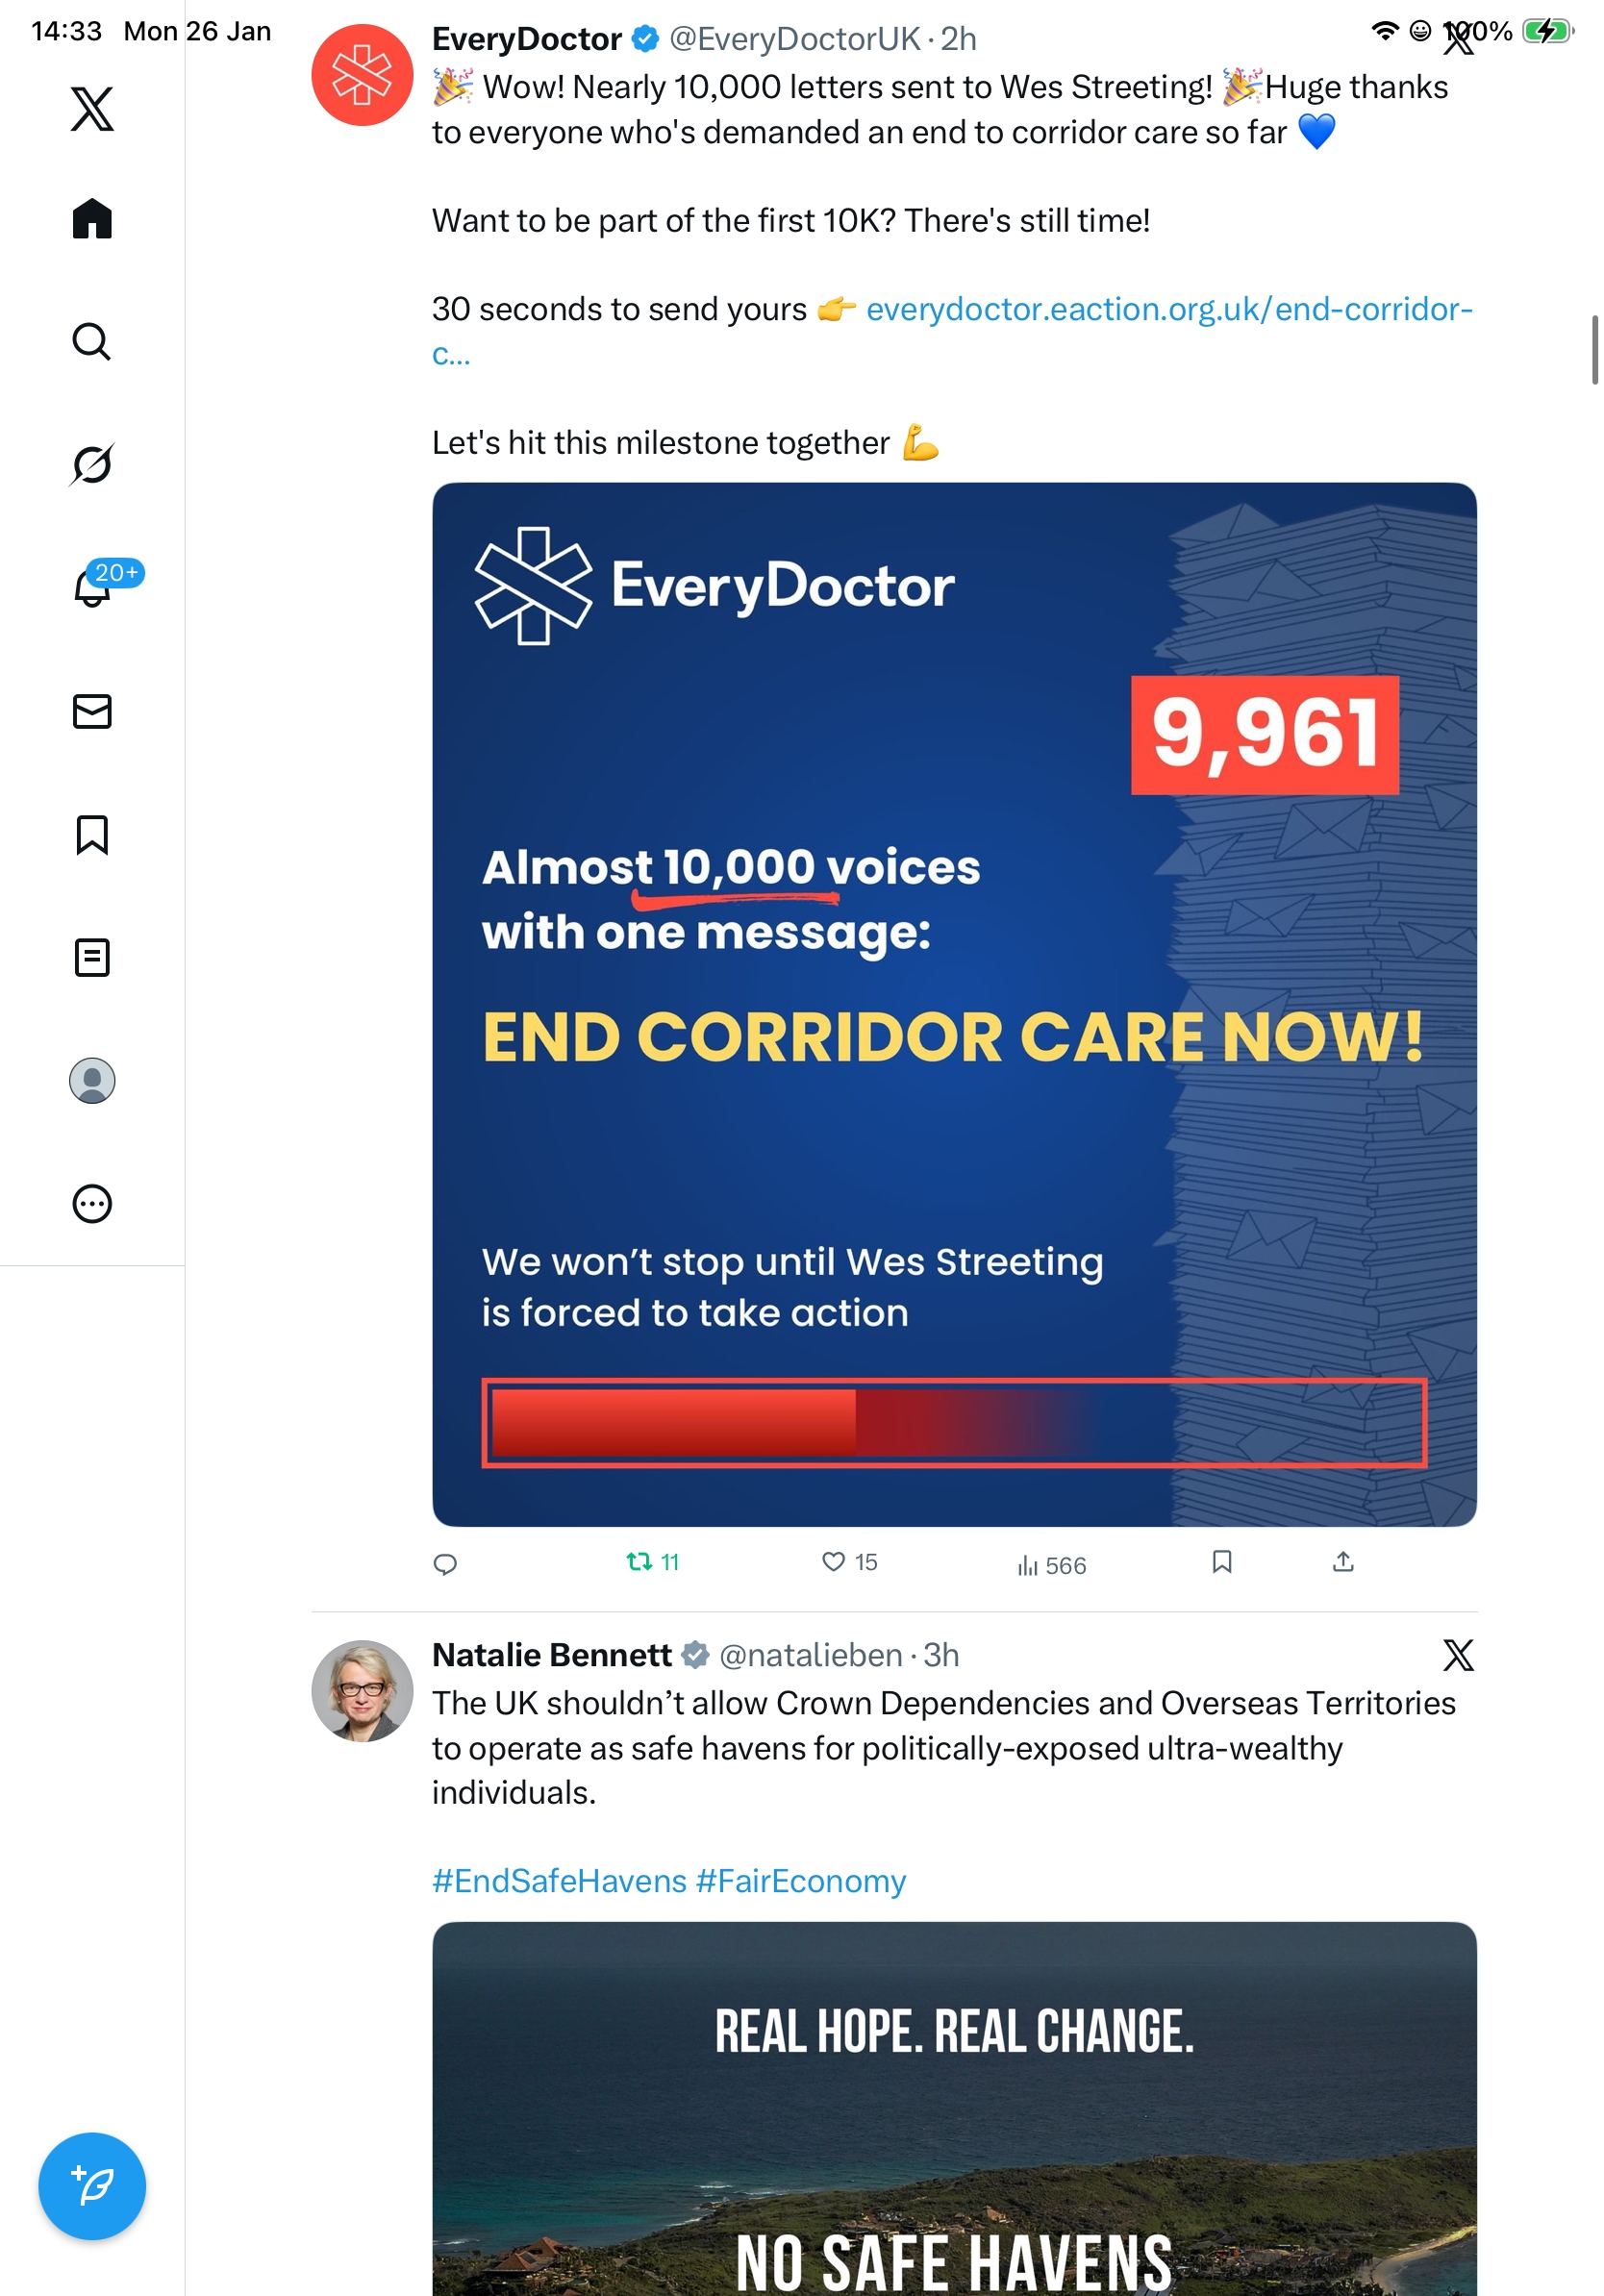Open the End Corridor Care image

click(954, 1004)
